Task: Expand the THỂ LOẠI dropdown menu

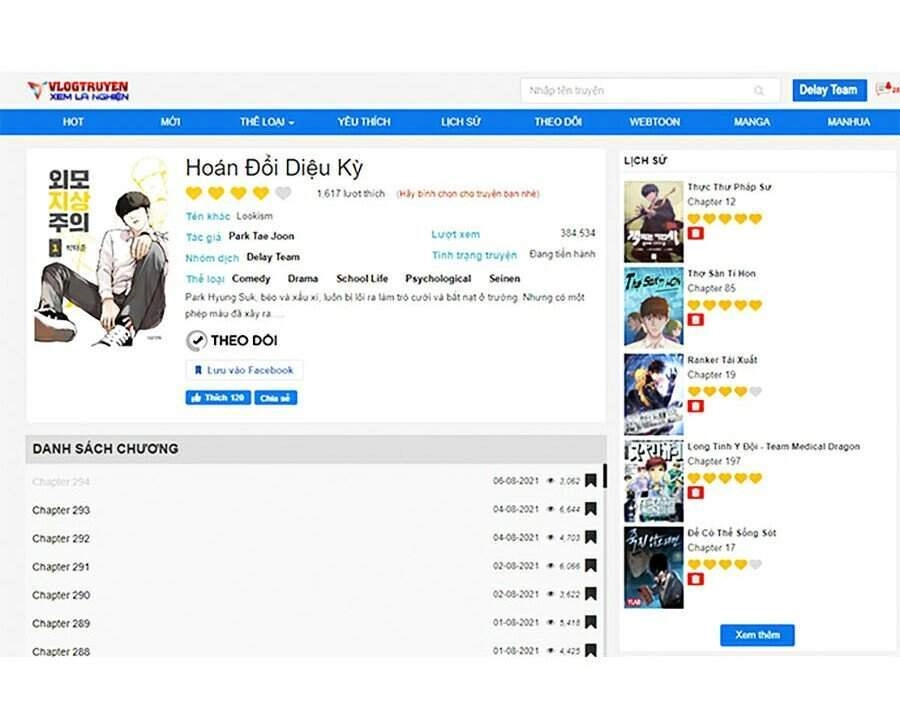Action: pyautogui.click(x=266, y=122)
